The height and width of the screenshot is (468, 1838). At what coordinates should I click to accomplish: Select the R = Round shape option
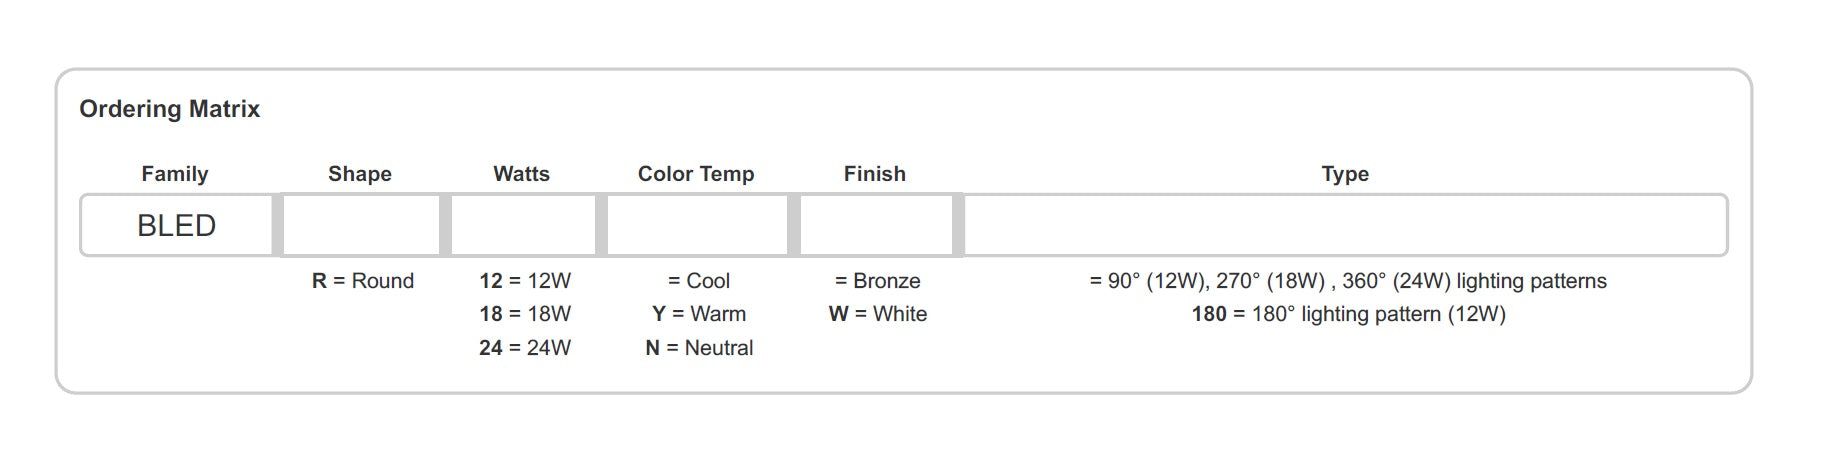click(363, 281)
